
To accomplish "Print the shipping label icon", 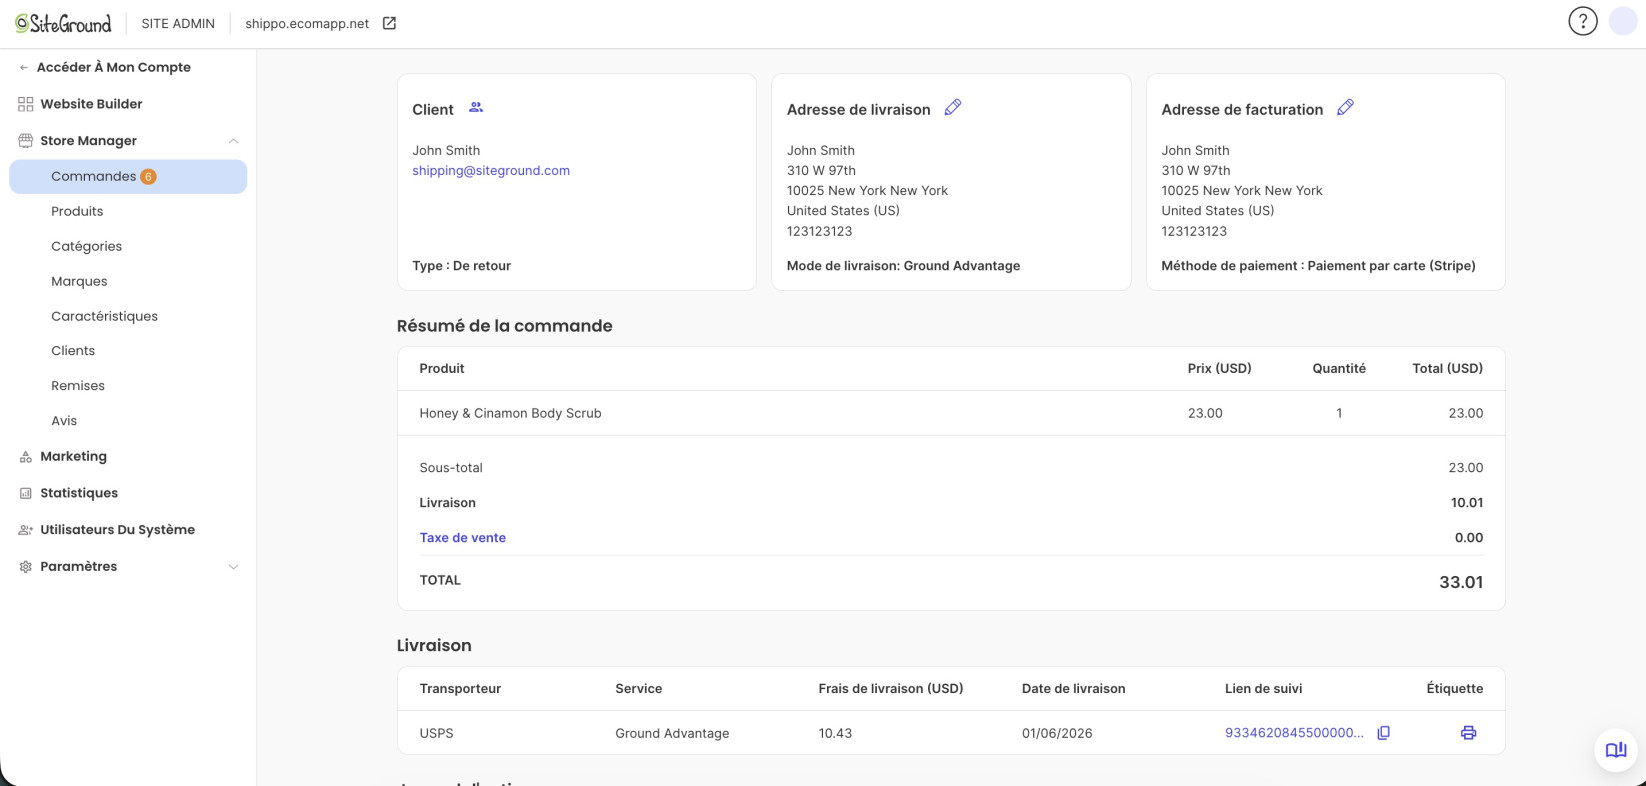I will [1468, 733].
